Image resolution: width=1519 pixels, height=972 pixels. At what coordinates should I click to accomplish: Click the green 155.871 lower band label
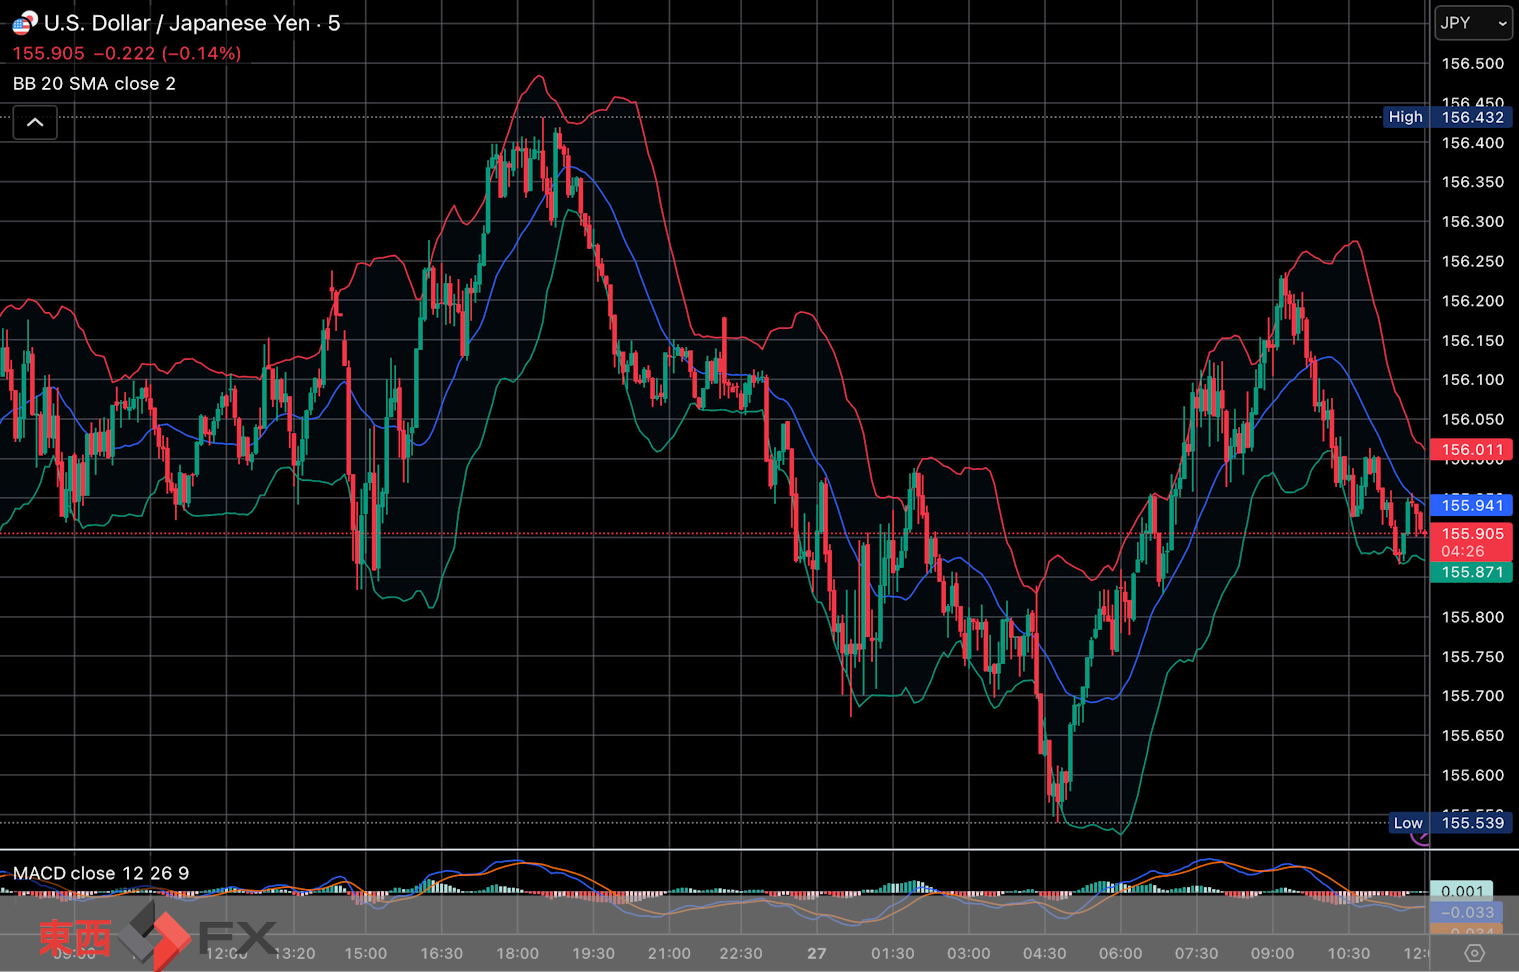coord(1471,572)
